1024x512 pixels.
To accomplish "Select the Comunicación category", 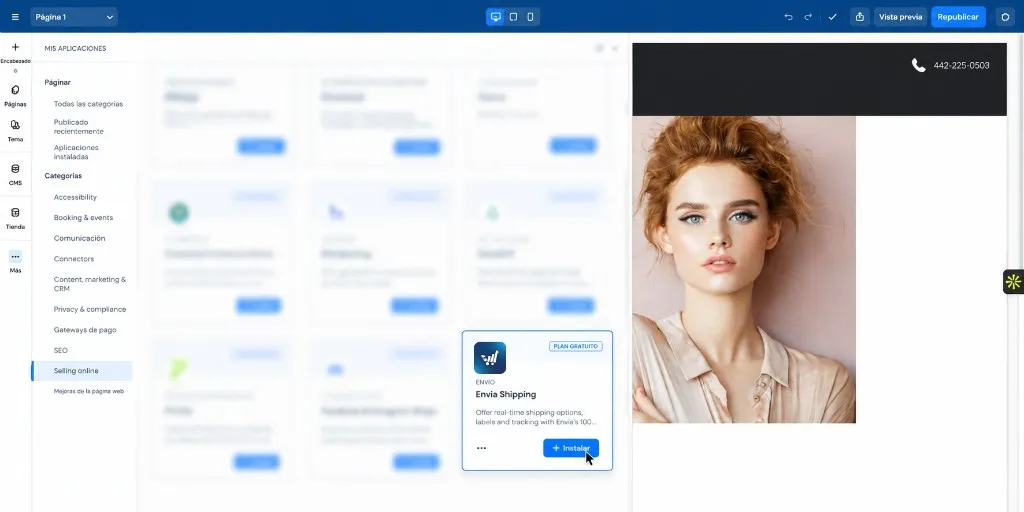I will [x=79, y=238].
